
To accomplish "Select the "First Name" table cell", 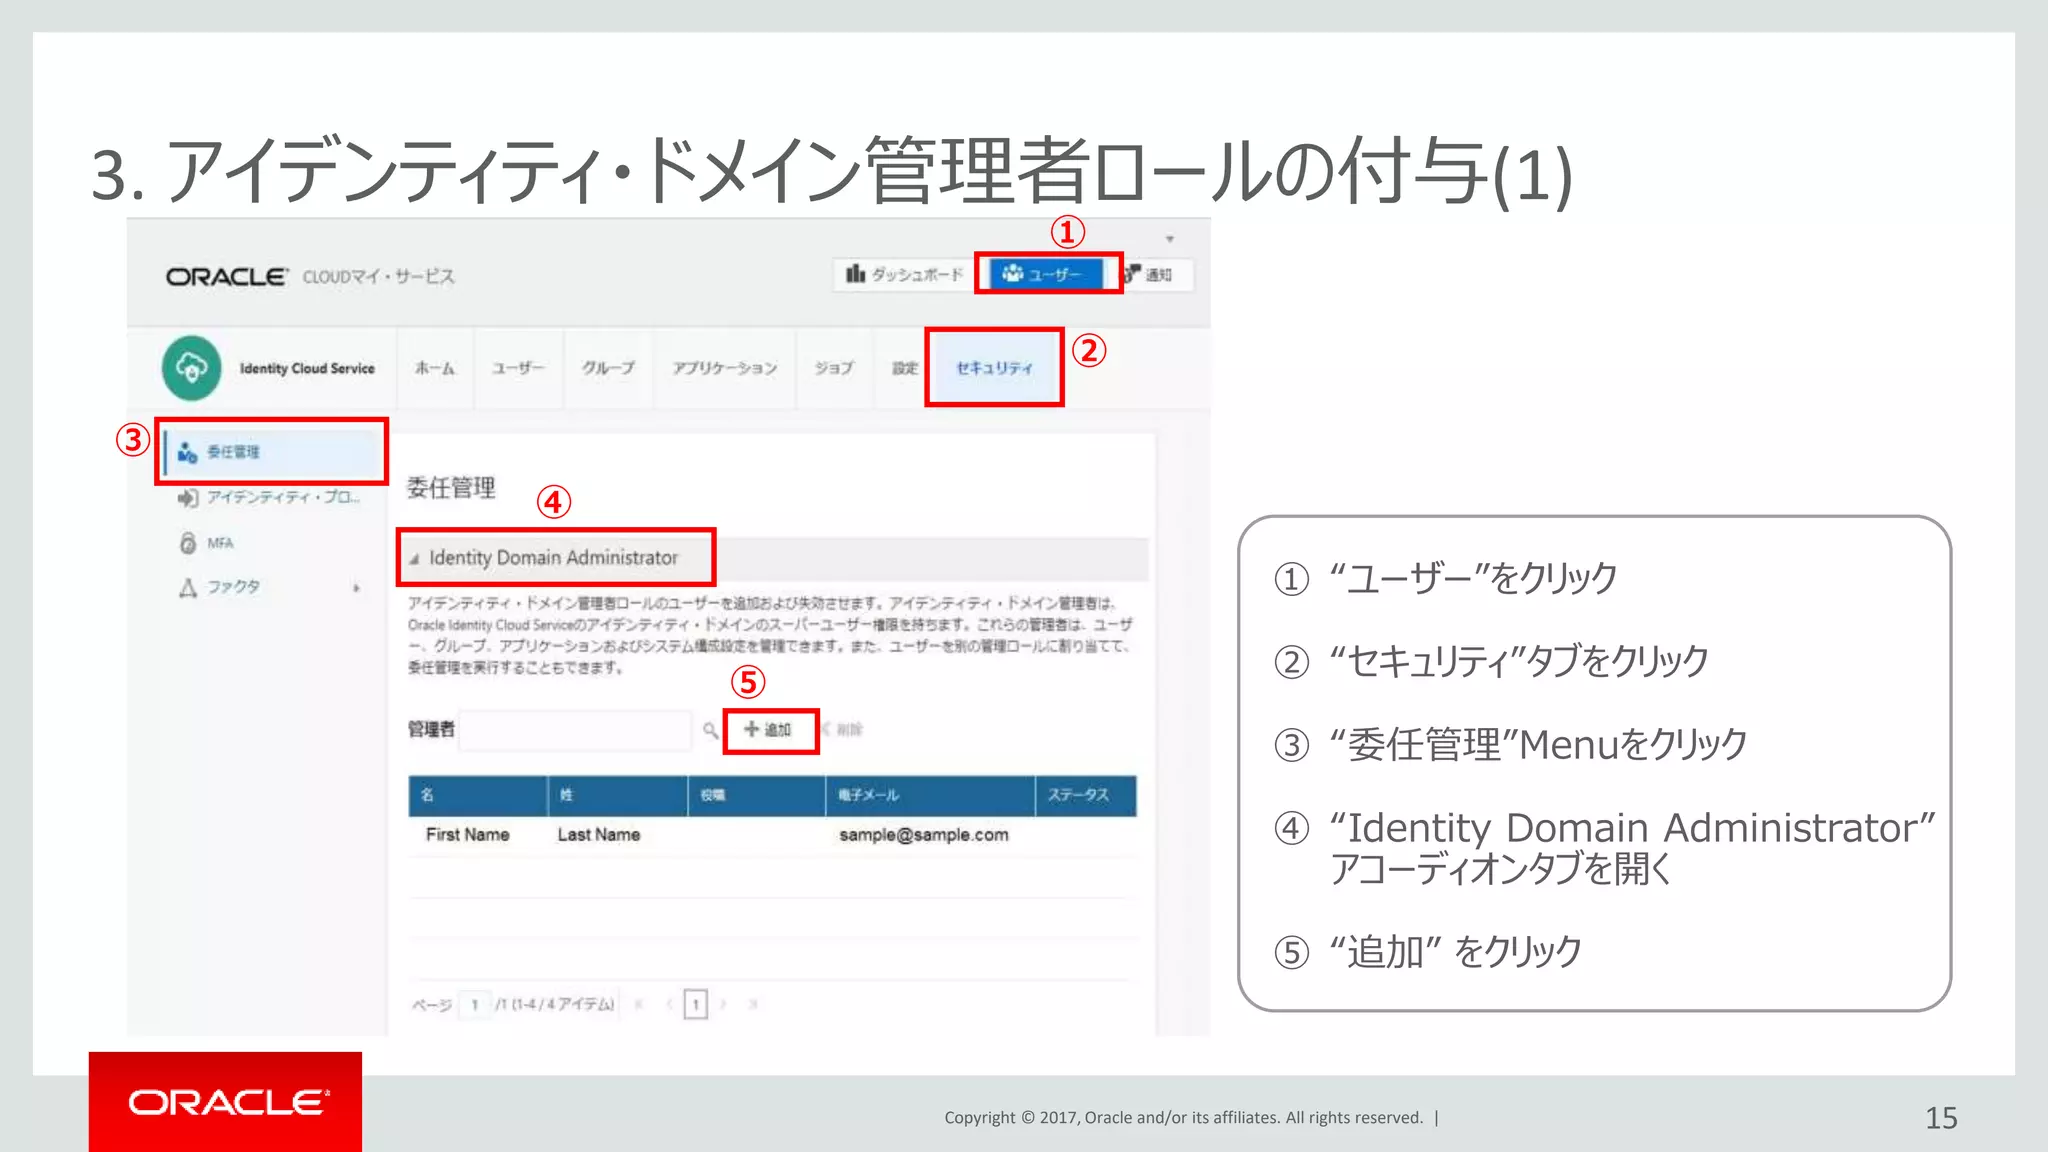I will [x=467, y=835].
